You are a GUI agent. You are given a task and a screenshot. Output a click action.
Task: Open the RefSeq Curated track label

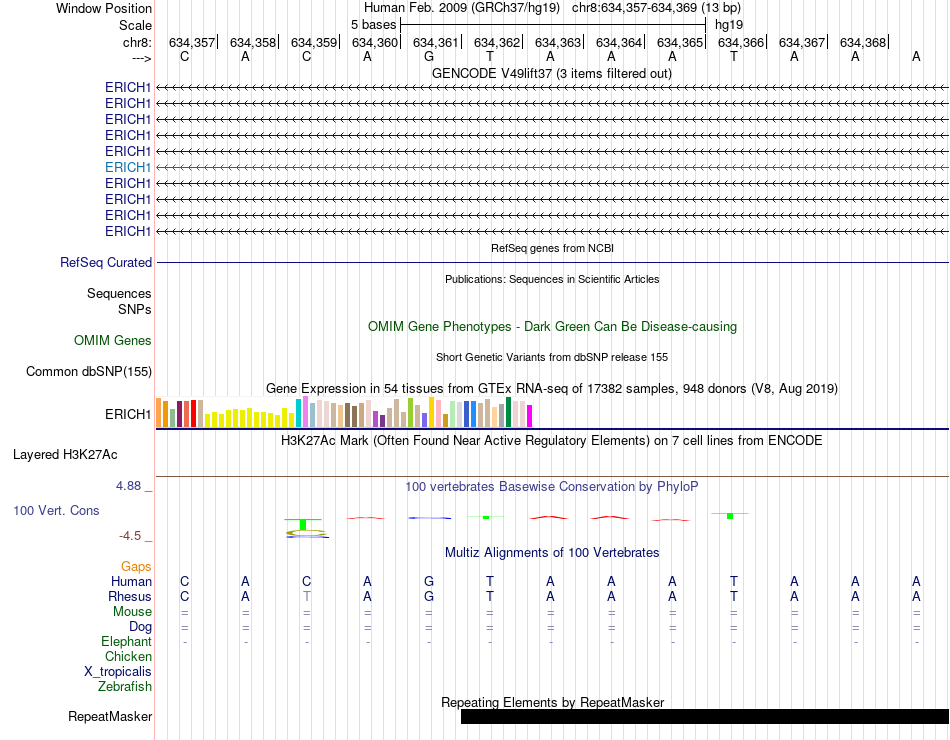point(106,262)
